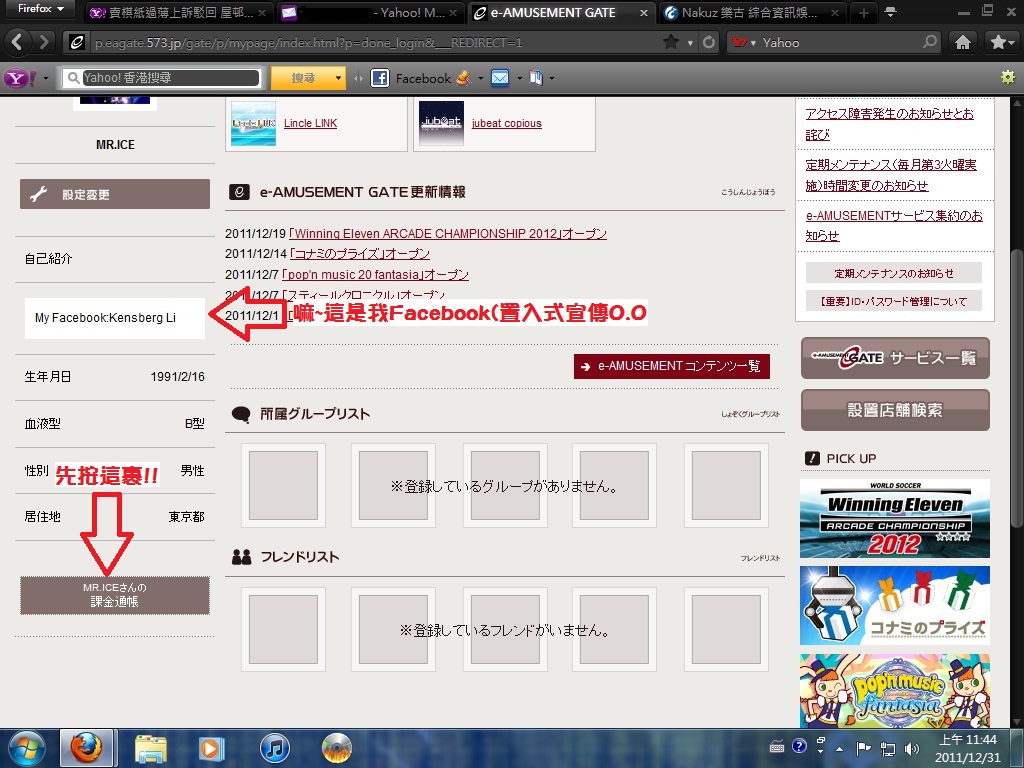This screenshot has width=1024, height=768.
Task: Open Yahoo toolbar settings gear
Action: (1006, 78)
